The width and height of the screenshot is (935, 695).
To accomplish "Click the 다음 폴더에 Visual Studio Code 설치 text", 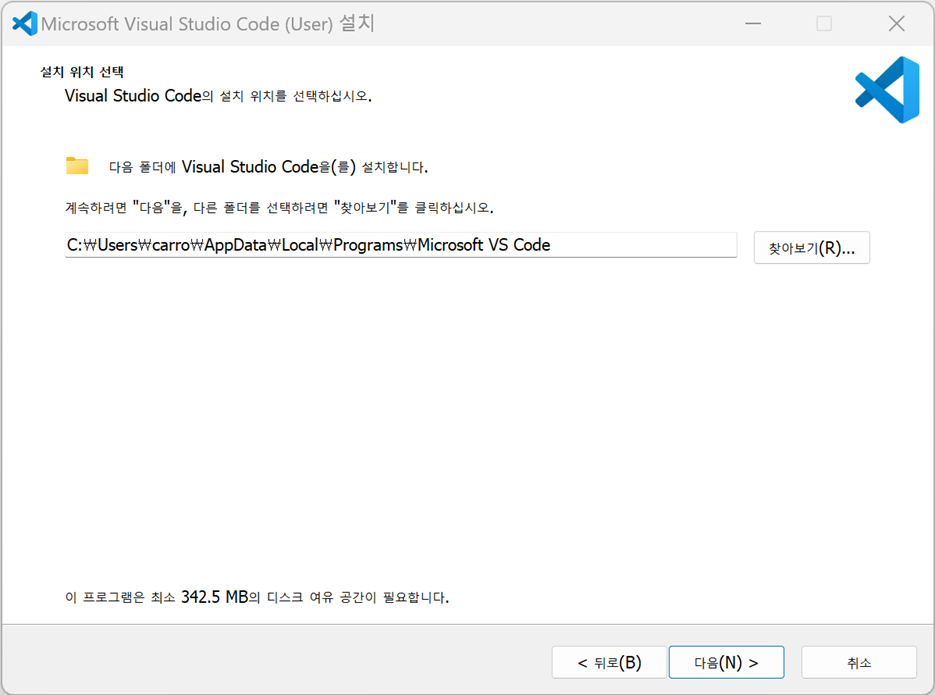I will 268,167.
